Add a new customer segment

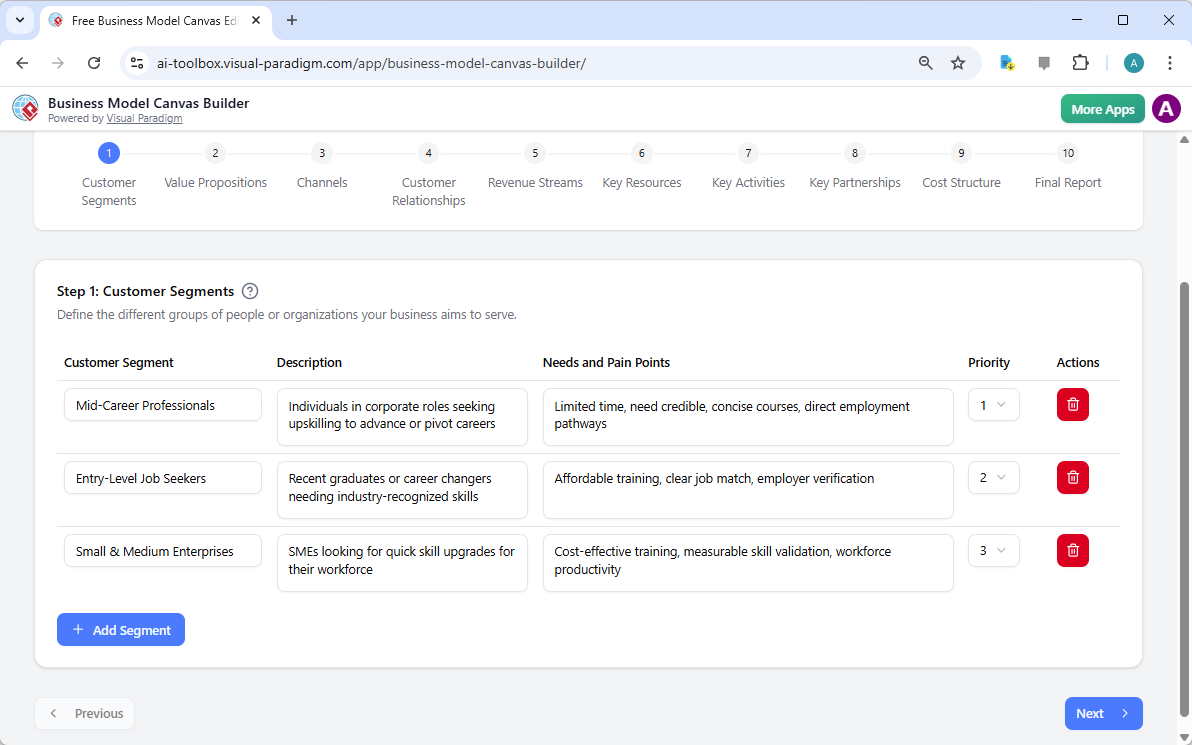coord(120,629)
